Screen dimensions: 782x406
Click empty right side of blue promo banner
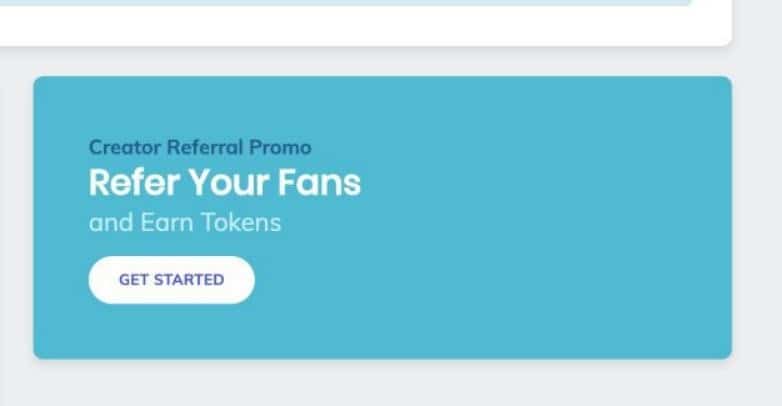point(560,220)
